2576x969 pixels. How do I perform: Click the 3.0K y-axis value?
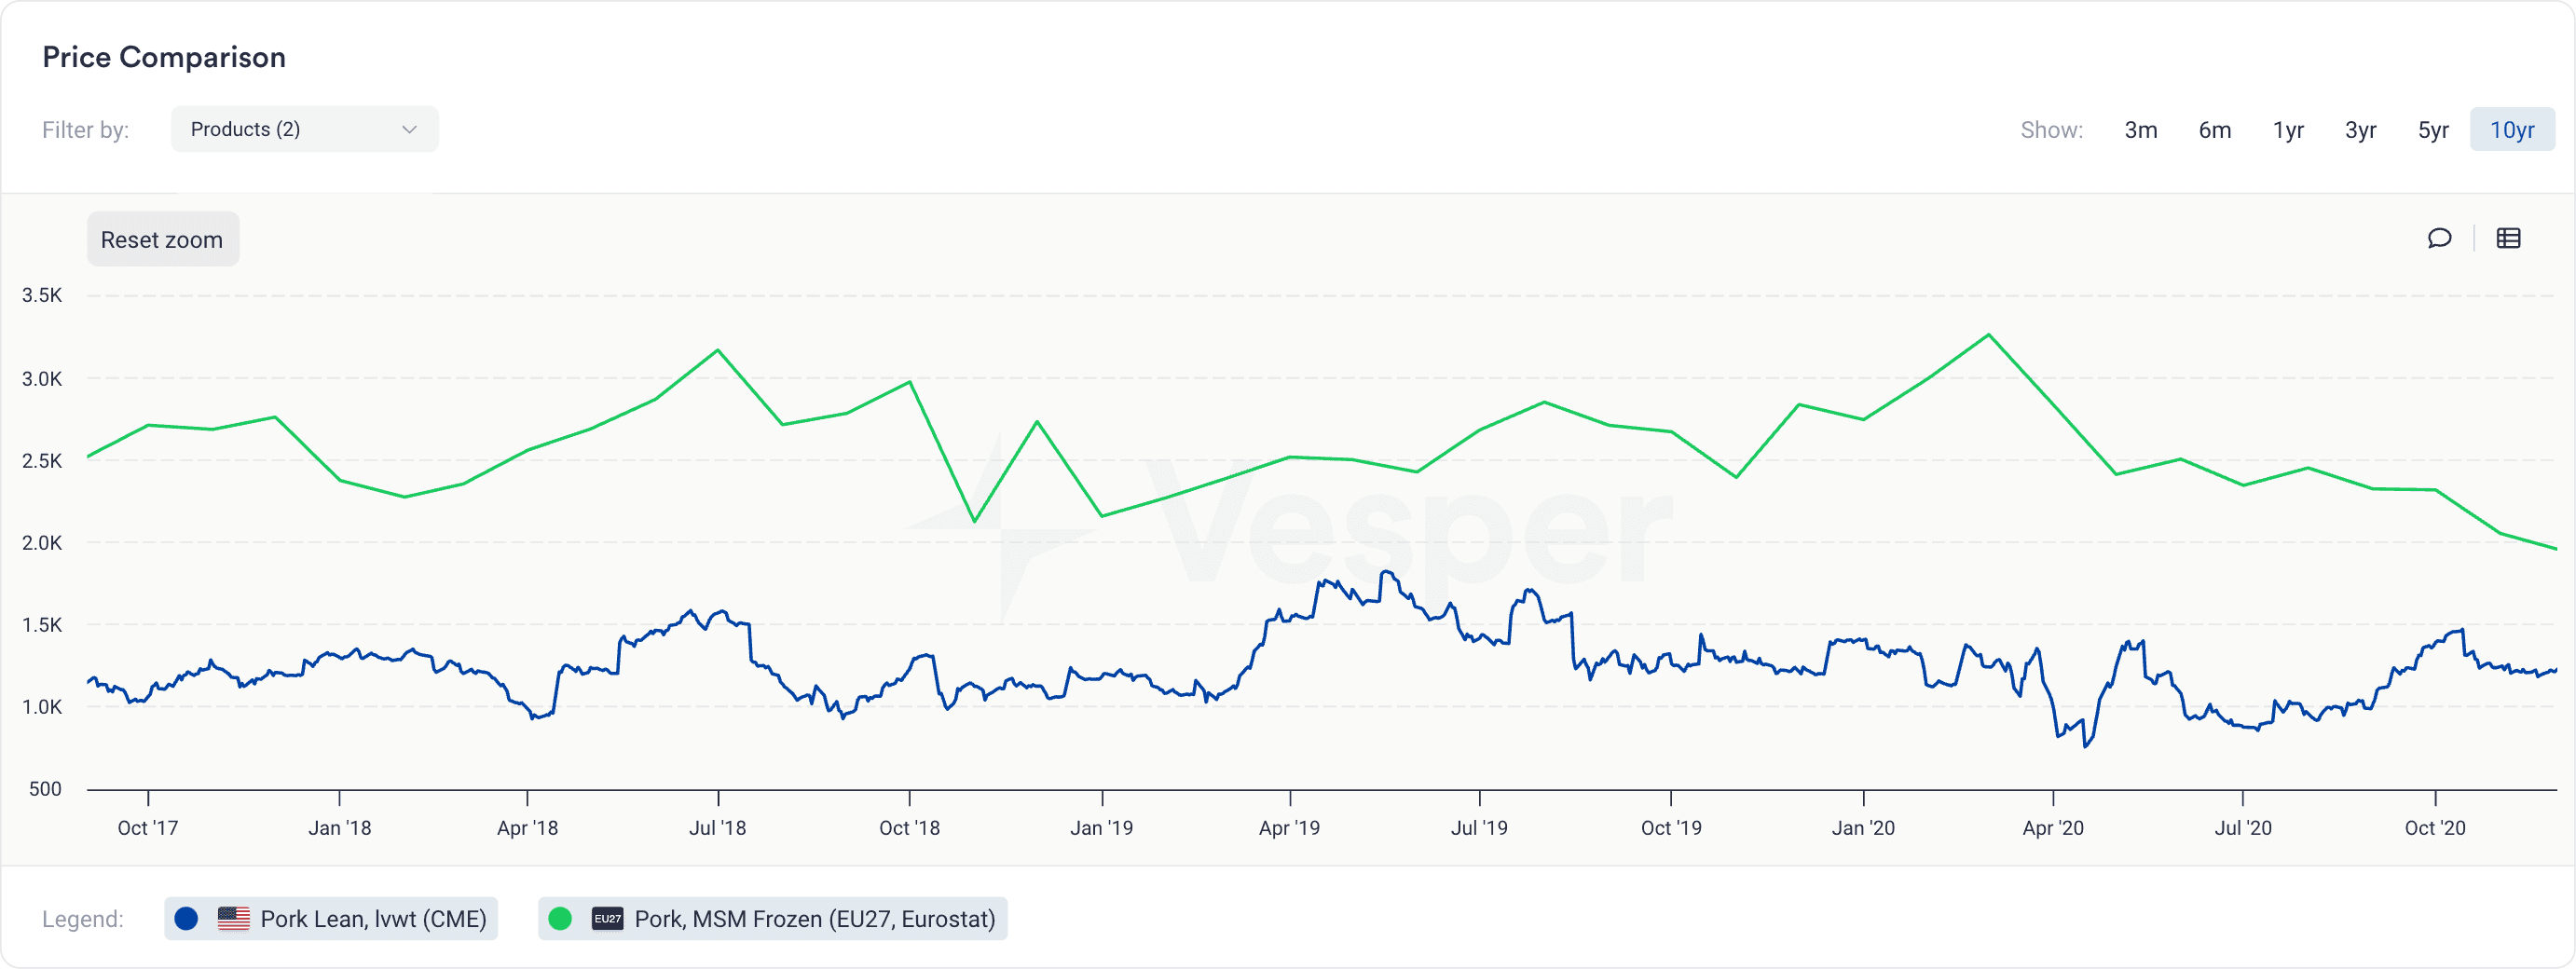pos(42,379)
